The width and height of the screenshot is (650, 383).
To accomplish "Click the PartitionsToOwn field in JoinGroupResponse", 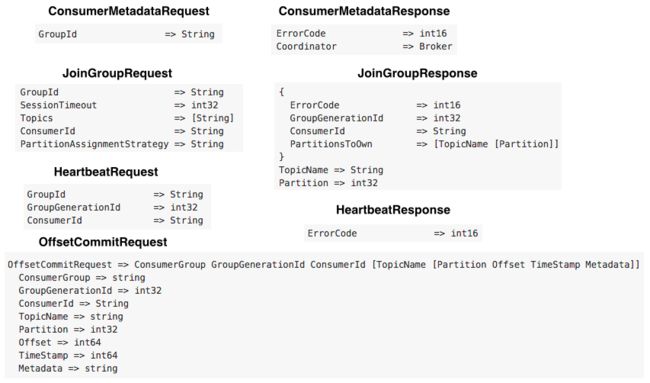I will pos(331,144).
